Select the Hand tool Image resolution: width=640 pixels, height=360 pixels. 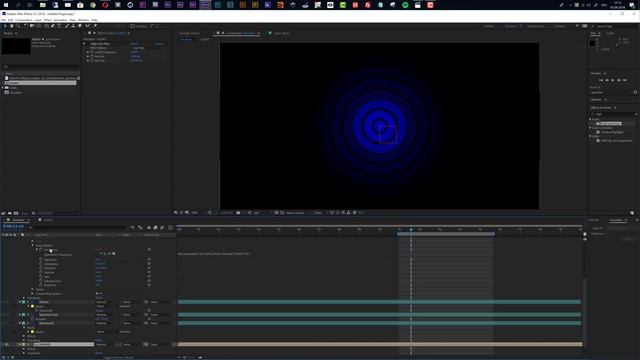(x=11, y=26)
